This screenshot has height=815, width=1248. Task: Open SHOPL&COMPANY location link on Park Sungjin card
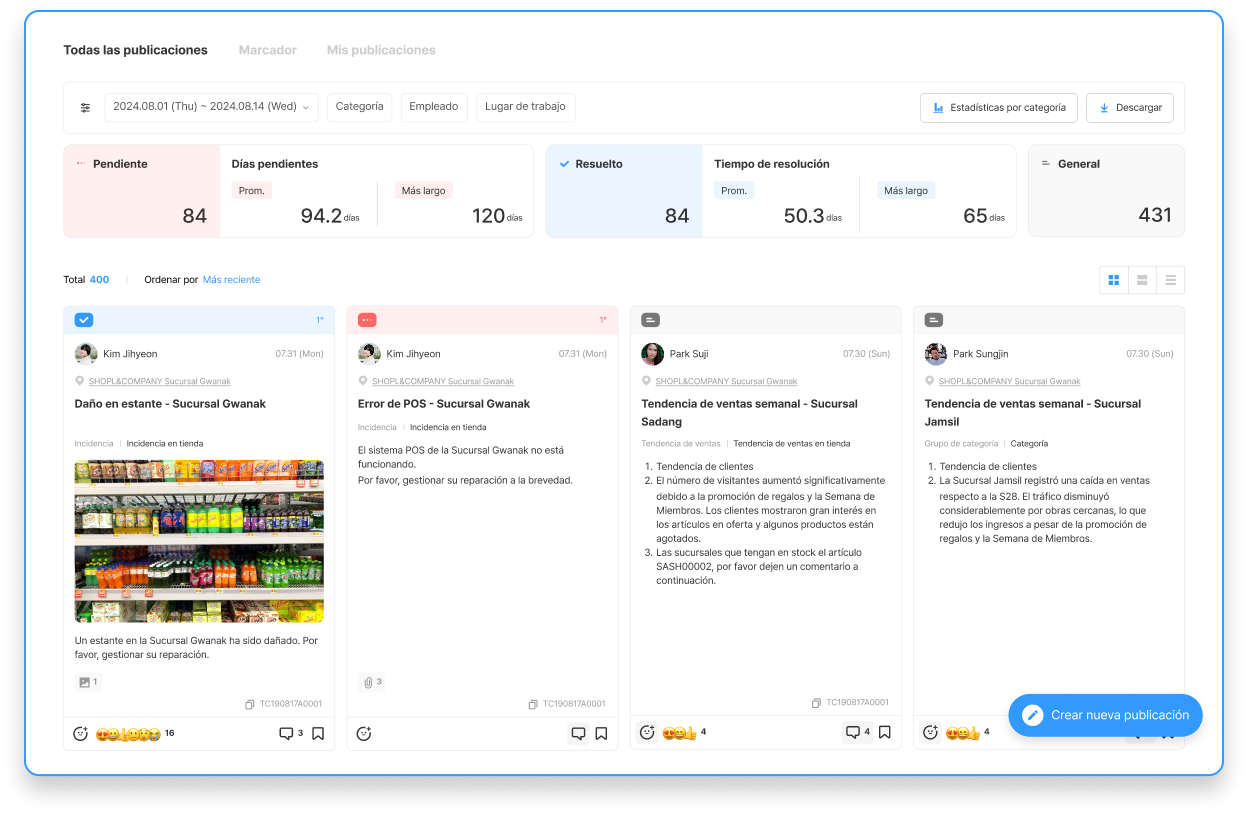(x=1009, y=381)
